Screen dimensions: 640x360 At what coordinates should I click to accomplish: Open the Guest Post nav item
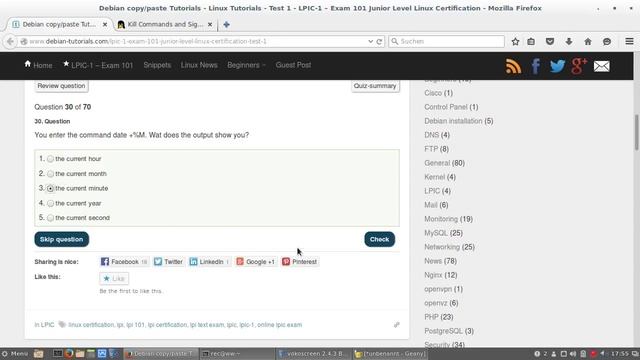tap(293, 65)
